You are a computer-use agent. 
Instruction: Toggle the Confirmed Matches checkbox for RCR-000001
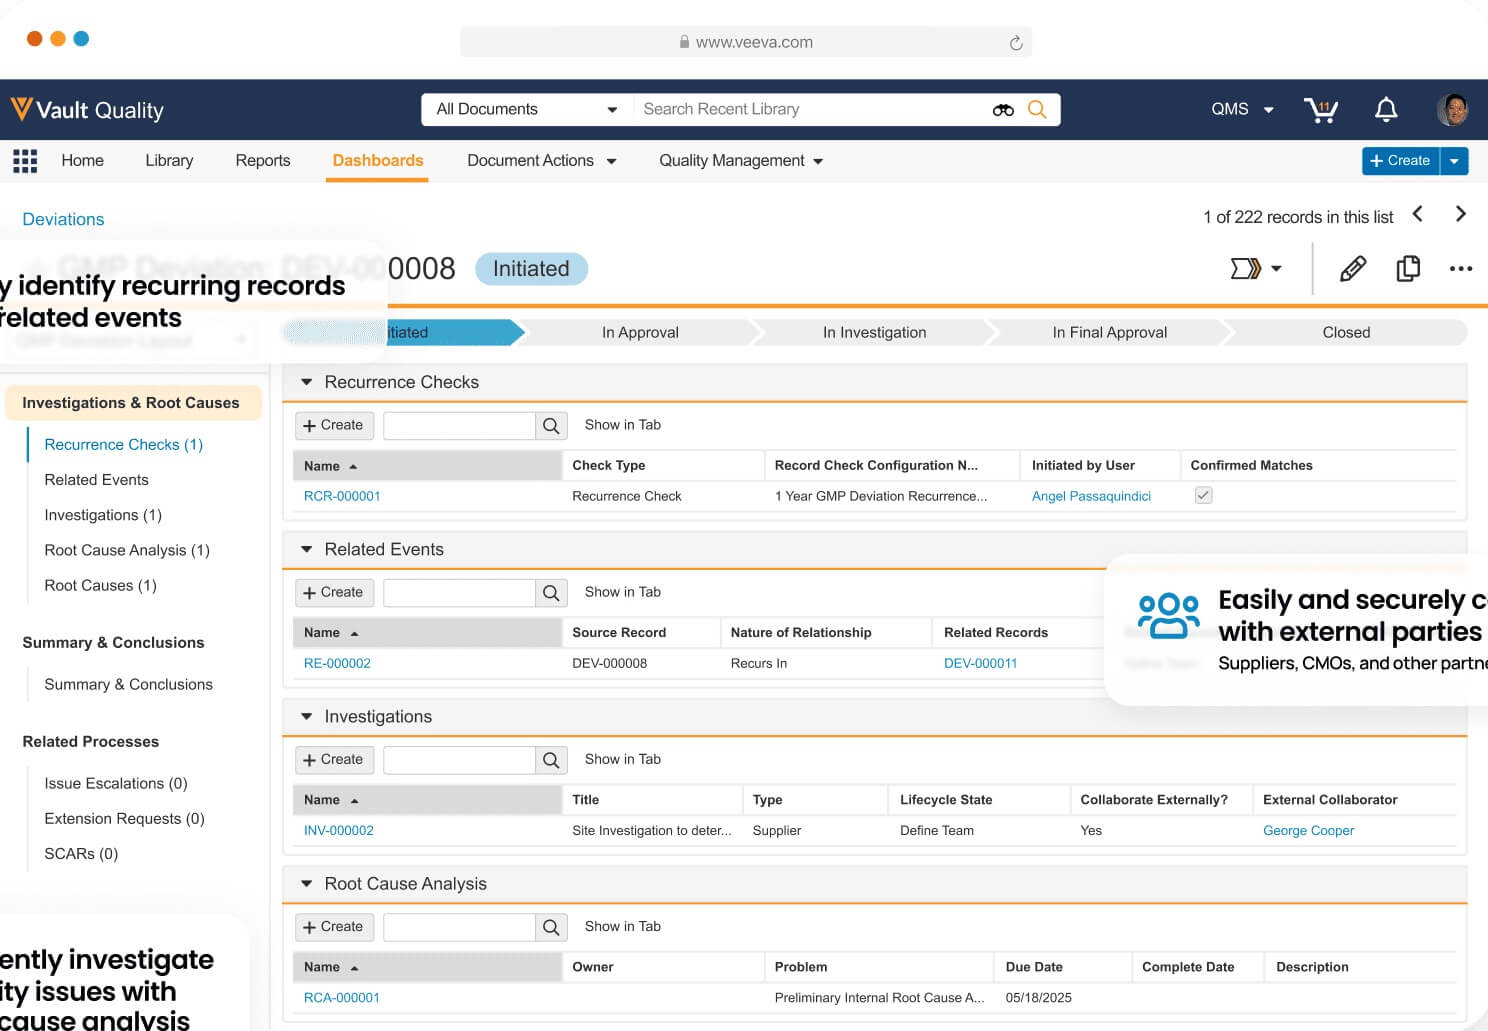pos(1203,494)
